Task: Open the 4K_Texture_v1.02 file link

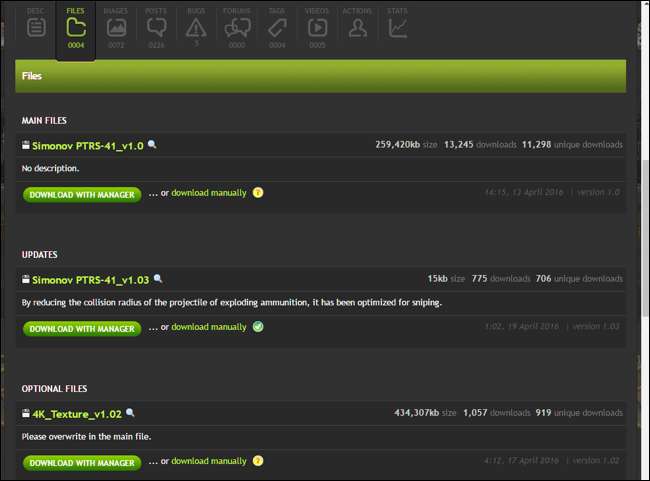Action: coord(77,414)
